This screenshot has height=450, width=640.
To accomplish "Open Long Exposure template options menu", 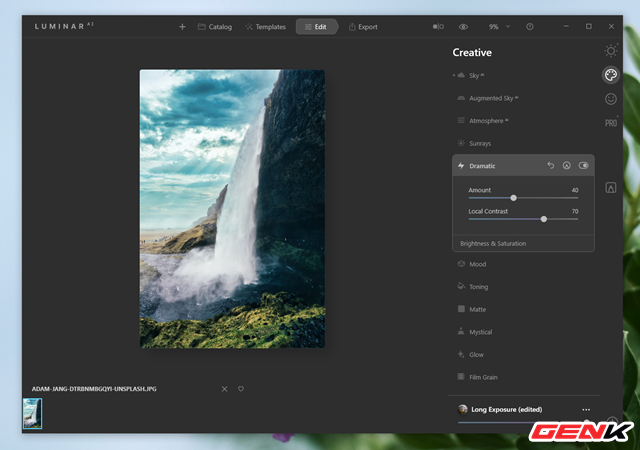I will (586, 410).
